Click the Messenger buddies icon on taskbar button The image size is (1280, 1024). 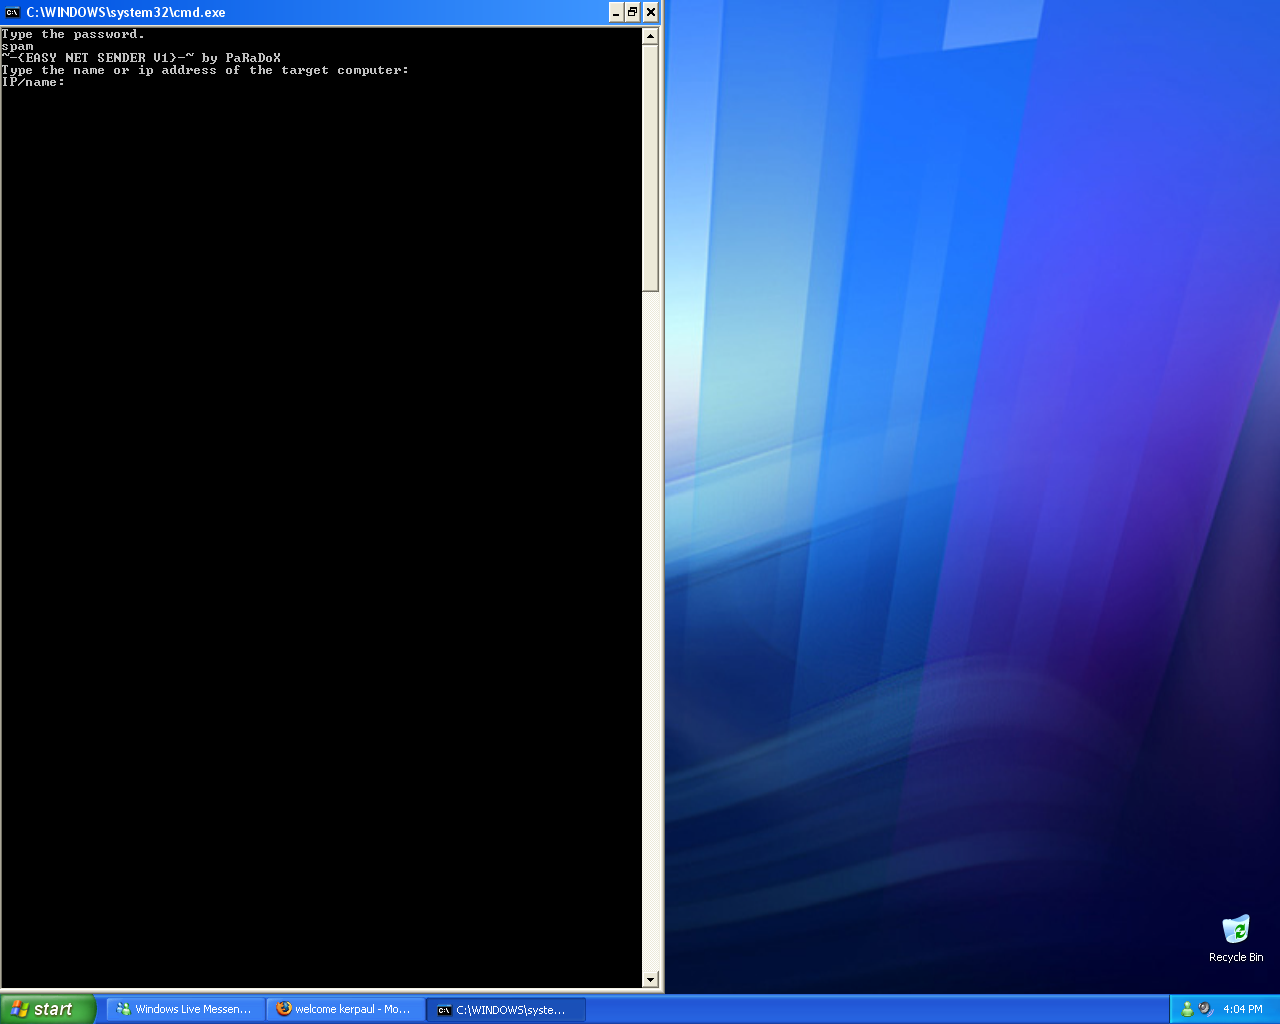(x=123, y=1009)
